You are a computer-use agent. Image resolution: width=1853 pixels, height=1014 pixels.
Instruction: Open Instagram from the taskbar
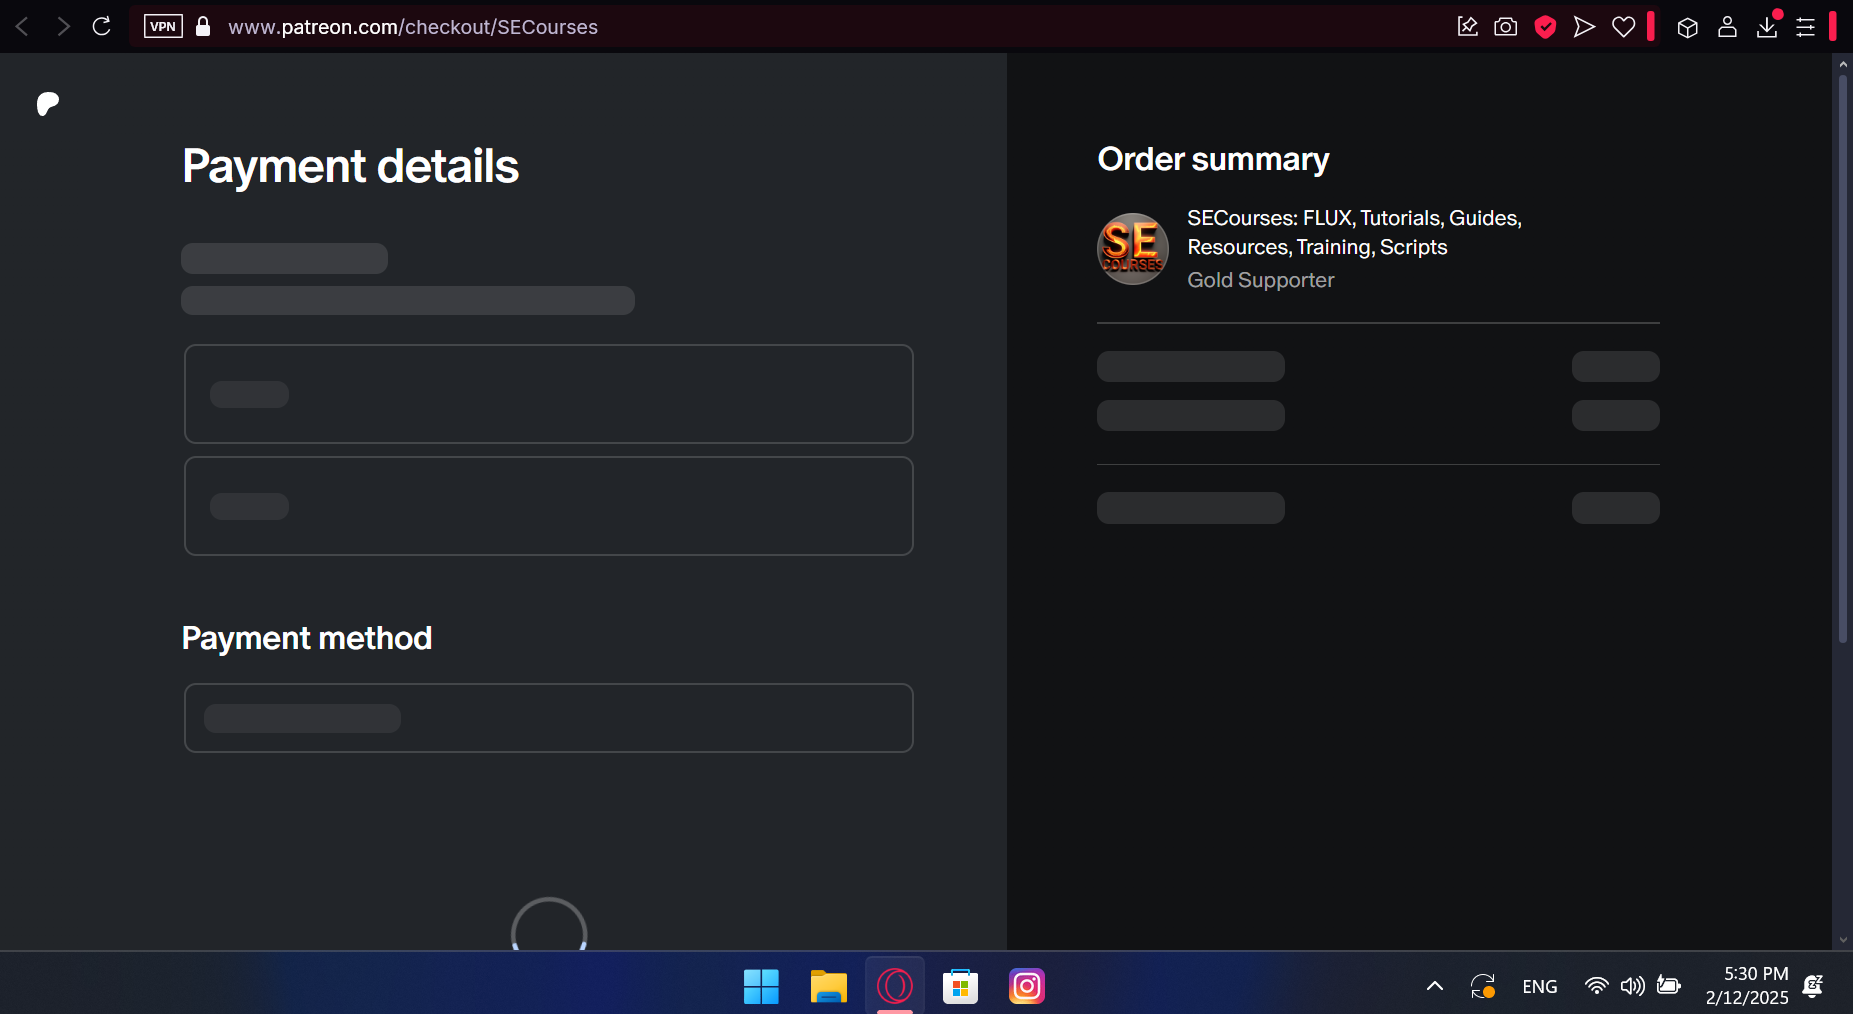click(1027, 987)
